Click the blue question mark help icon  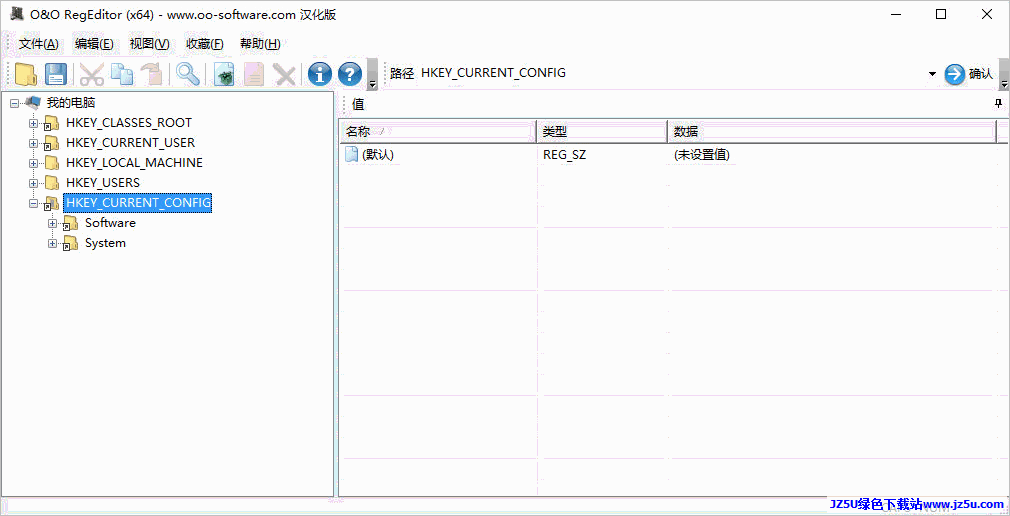(x=350, y=74)
